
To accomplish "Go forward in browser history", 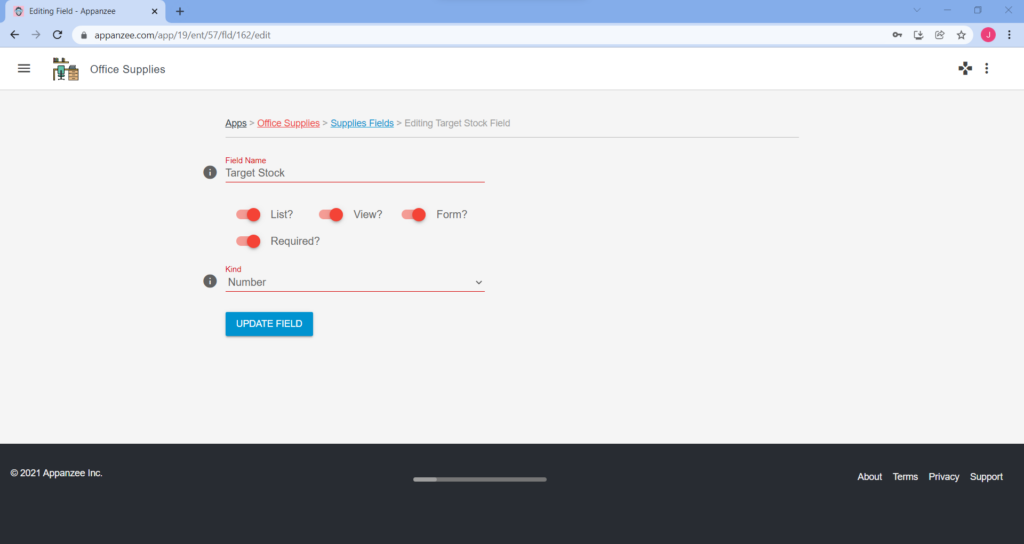I will coord(36,35).
